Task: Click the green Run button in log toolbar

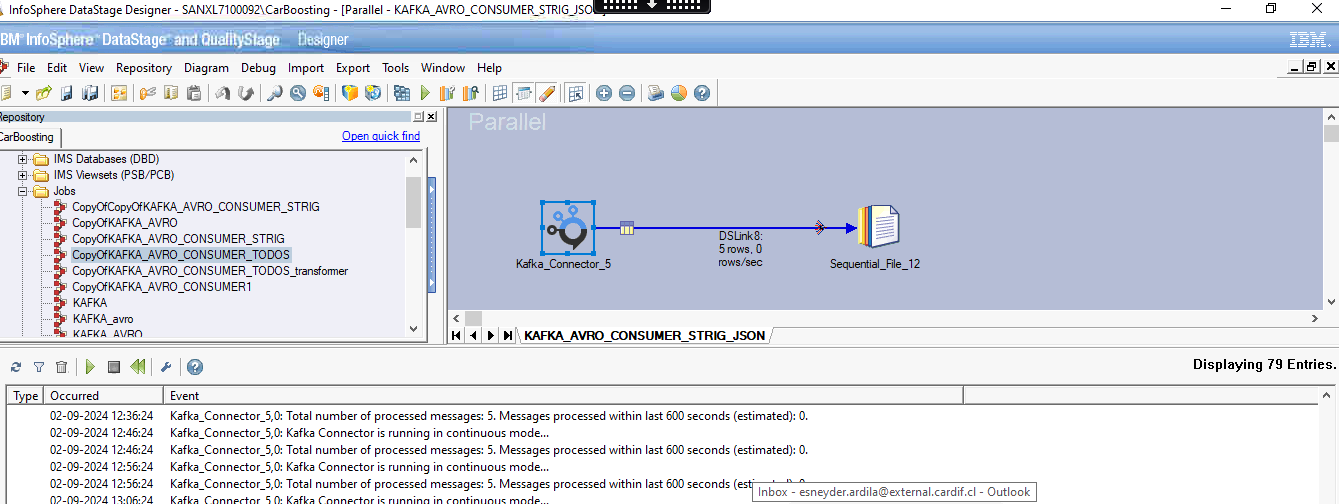Action: point(91,367)
